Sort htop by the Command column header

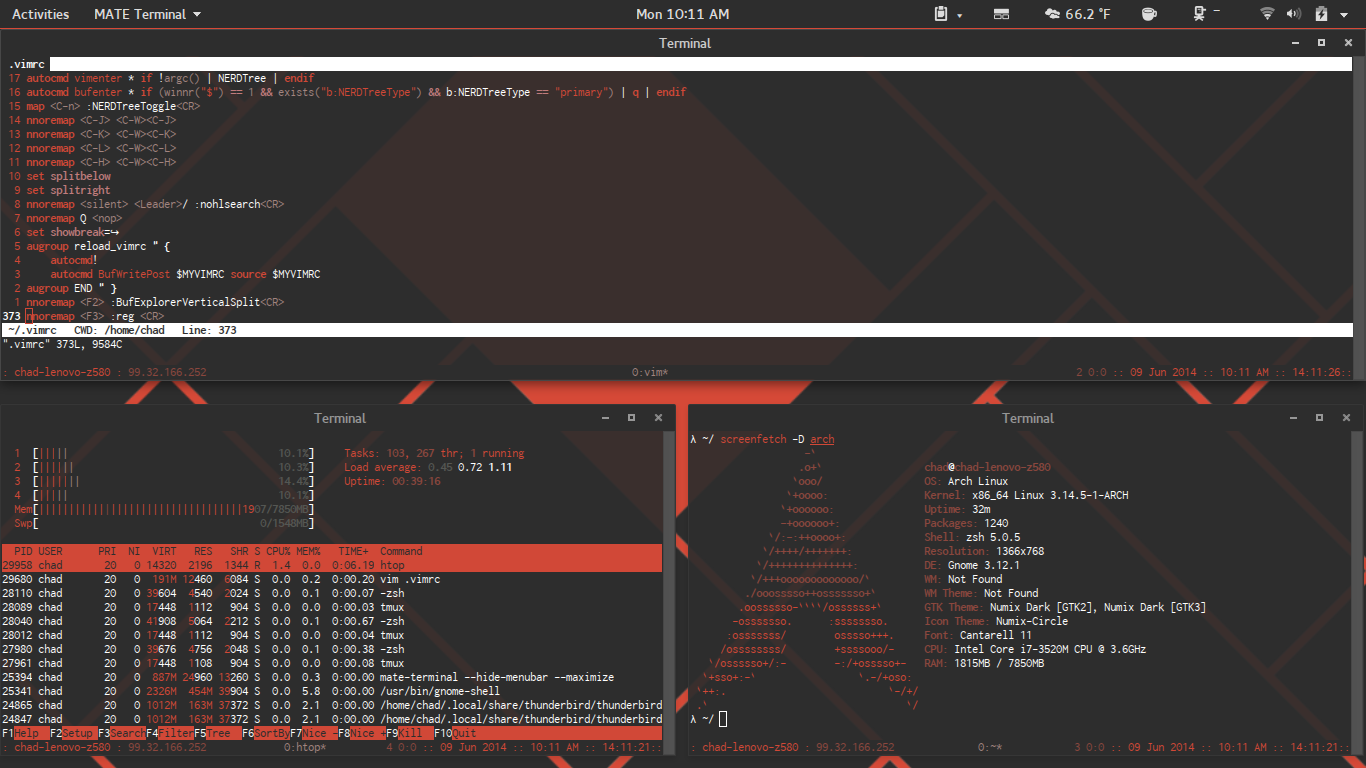(401, 551)
